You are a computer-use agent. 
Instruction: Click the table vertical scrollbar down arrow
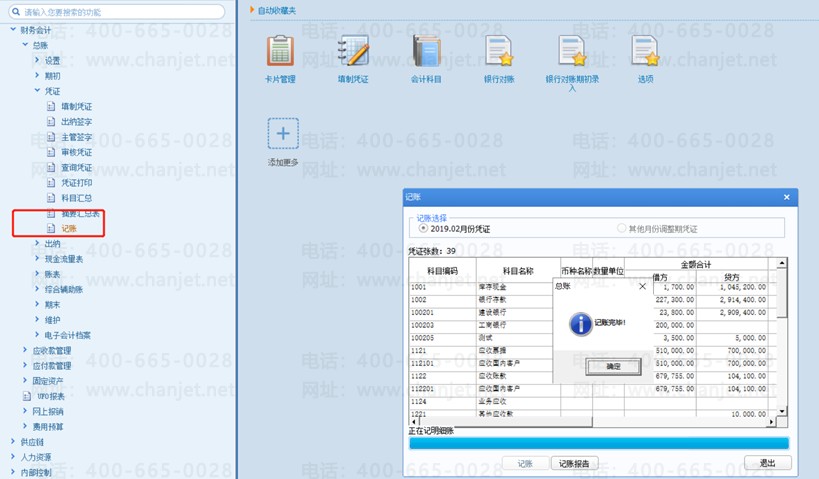(782, 411)
